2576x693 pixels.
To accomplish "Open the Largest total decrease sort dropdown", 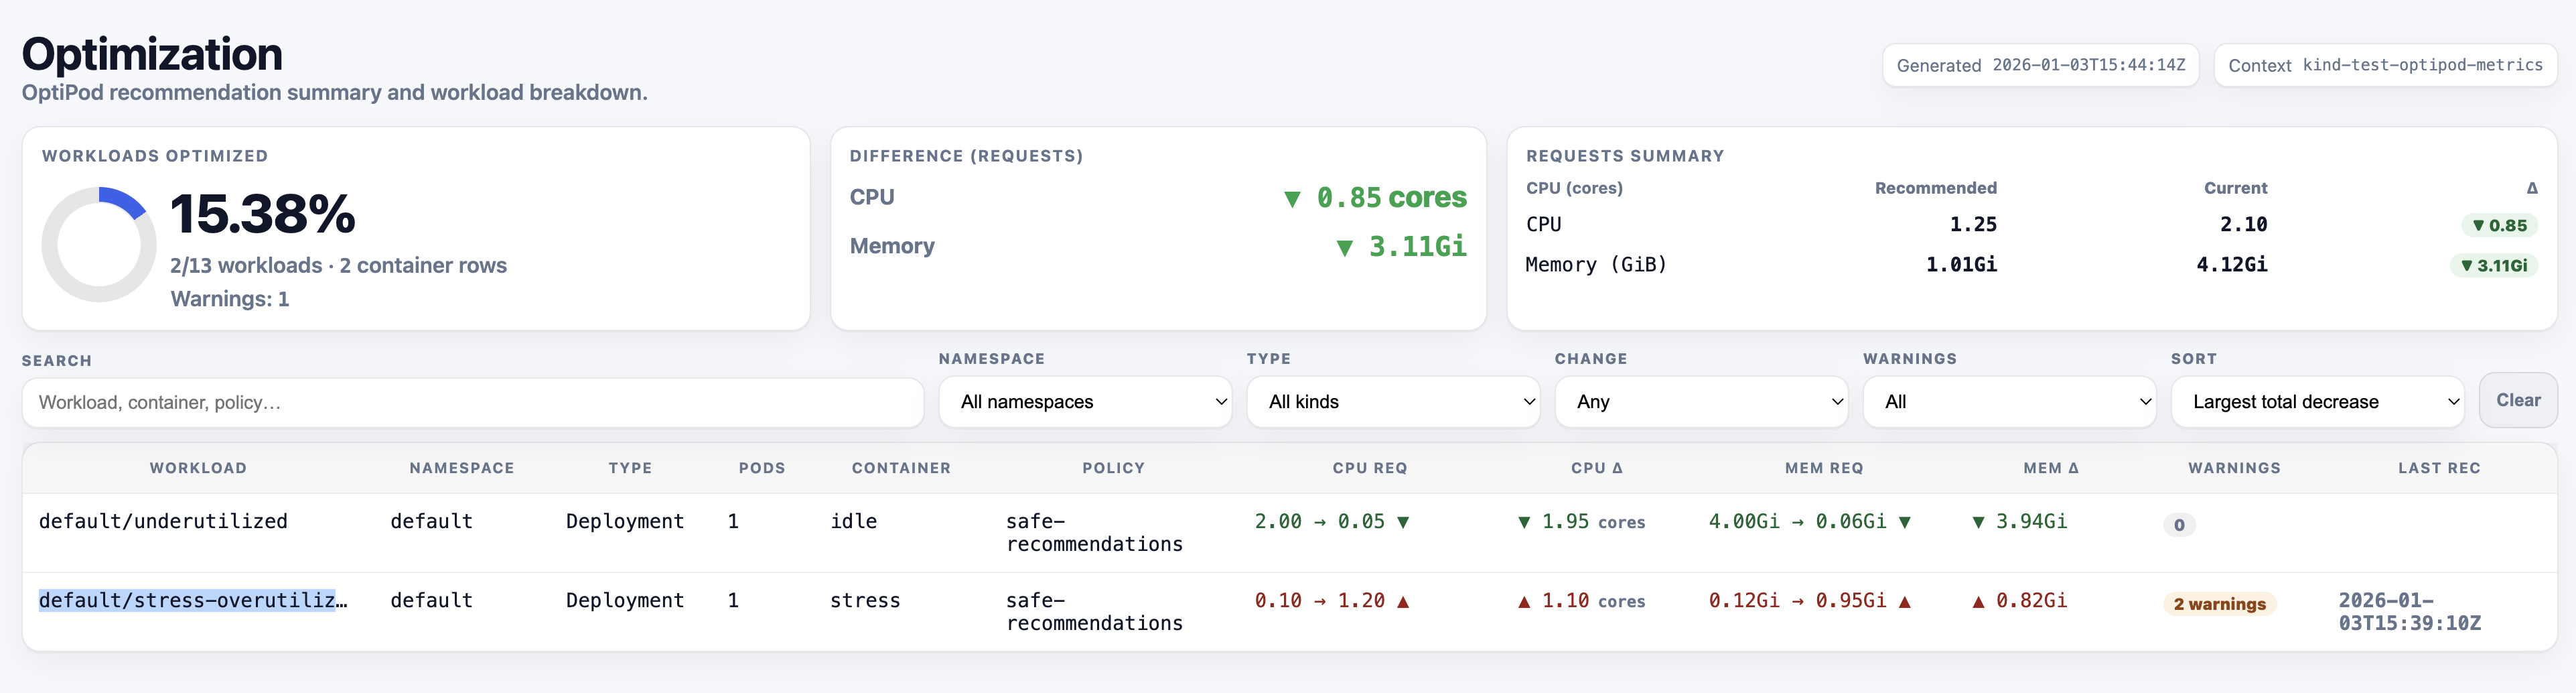I will tap(2318, 401).
